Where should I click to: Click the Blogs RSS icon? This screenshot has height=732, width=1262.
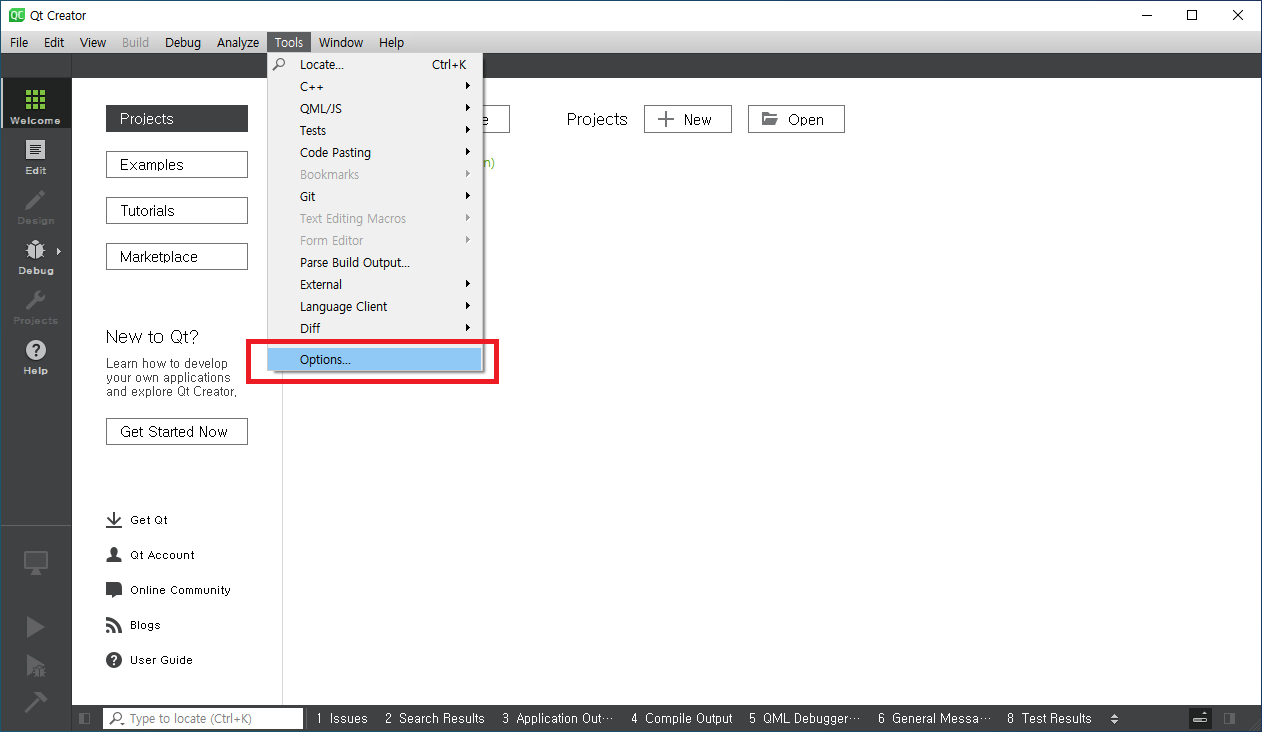coord(114,625)
